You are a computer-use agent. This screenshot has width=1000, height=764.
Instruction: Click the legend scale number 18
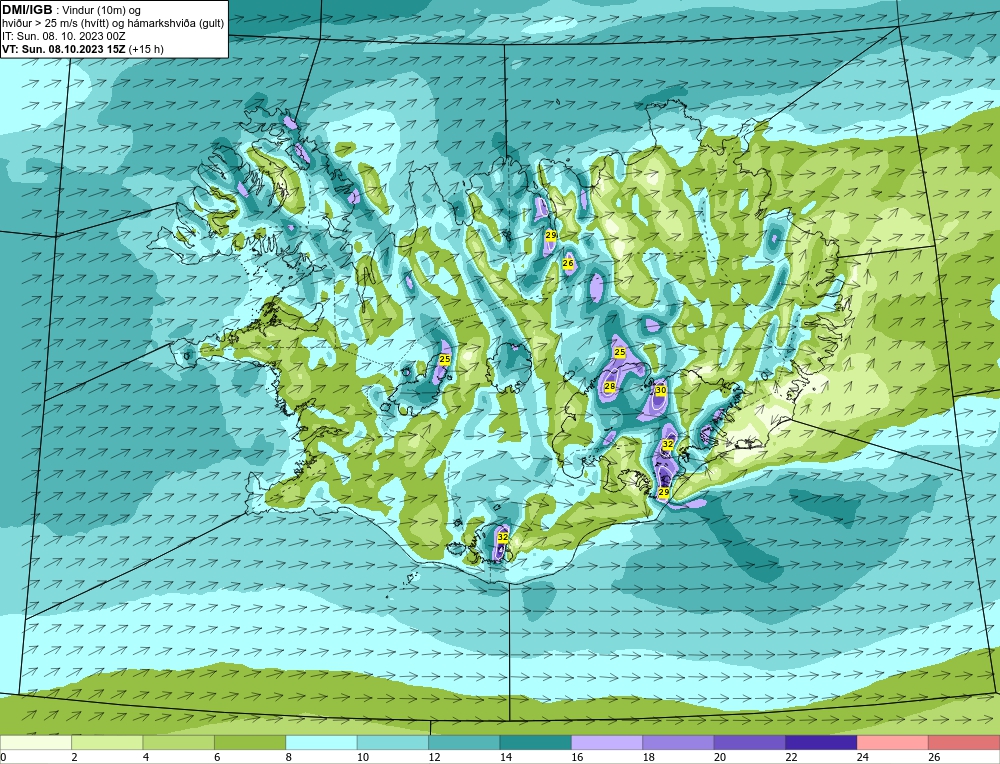(649, 758)
